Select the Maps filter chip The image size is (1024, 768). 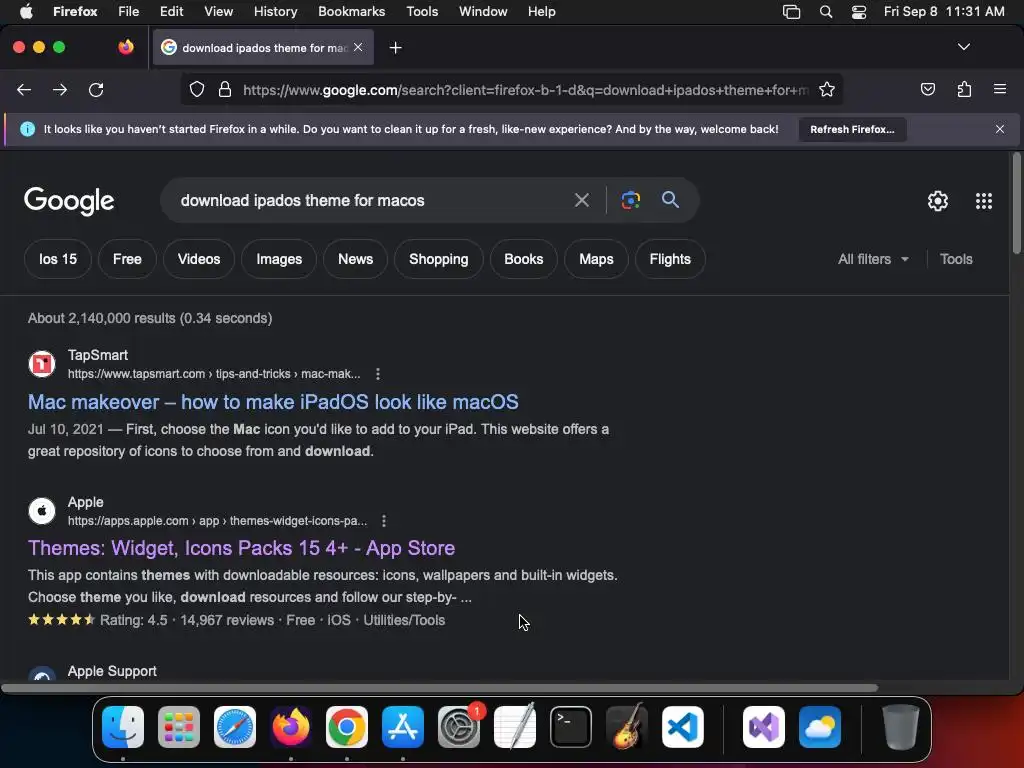tap(596, 259)
